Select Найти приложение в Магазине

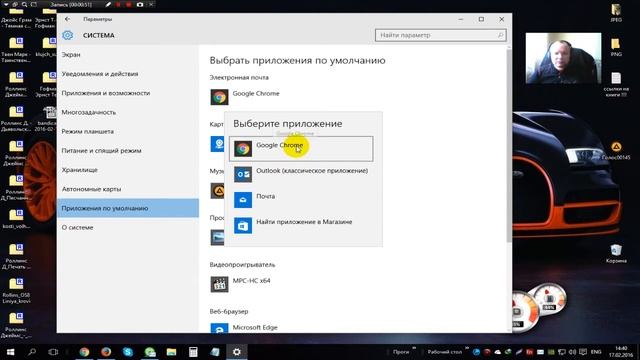pyautogui.click(x=301, y=225)
